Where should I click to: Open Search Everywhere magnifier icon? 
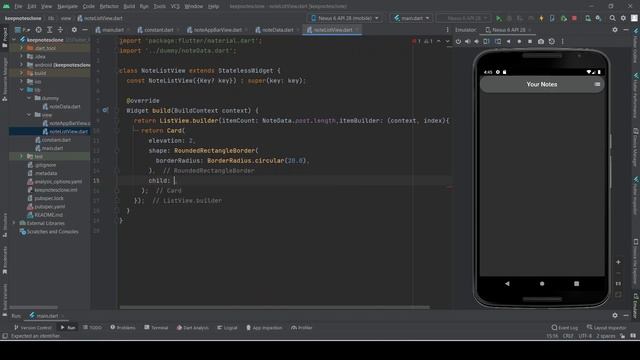coord(613,18)
